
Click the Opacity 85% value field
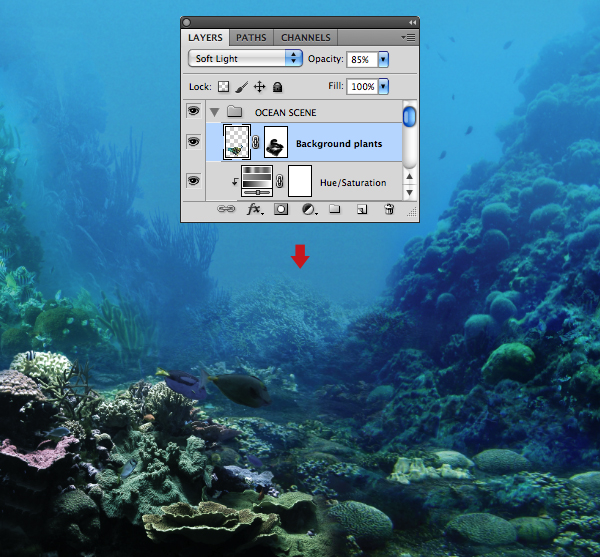coord(362,59)
